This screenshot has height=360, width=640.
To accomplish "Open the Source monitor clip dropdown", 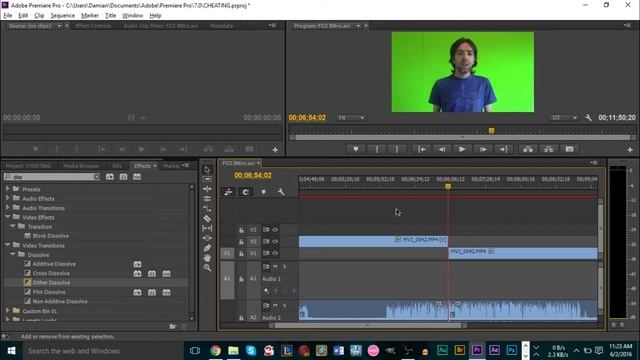I will pyautogui.click(x=59, y=26).
